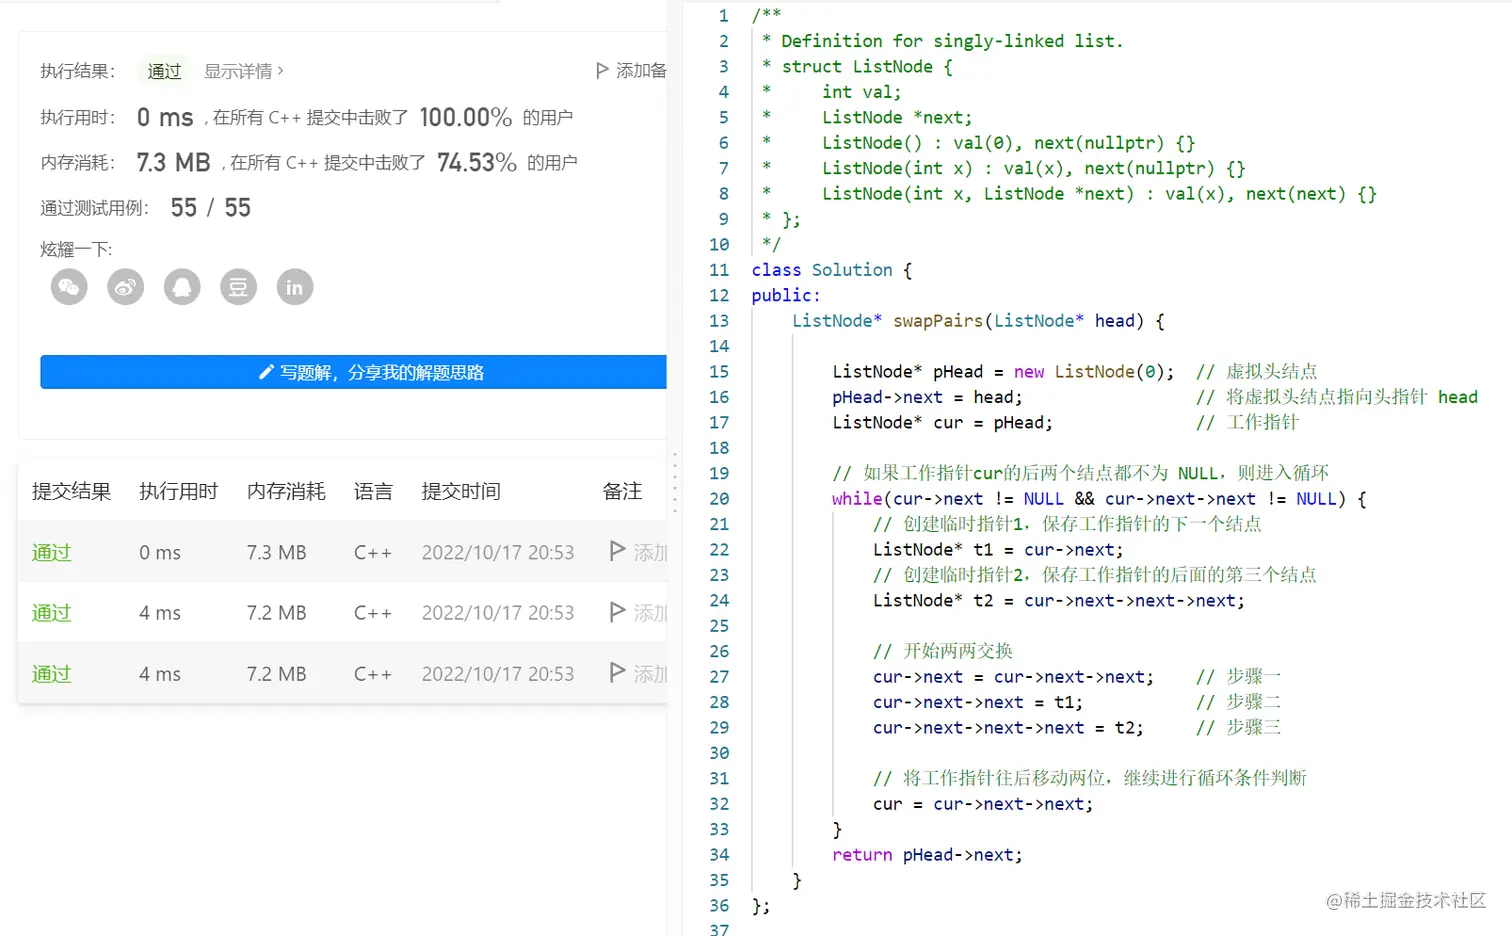Open the 通过 submission with 0 ms
The height and width of the screenshot is (936, 1512).
pos(52,552)
